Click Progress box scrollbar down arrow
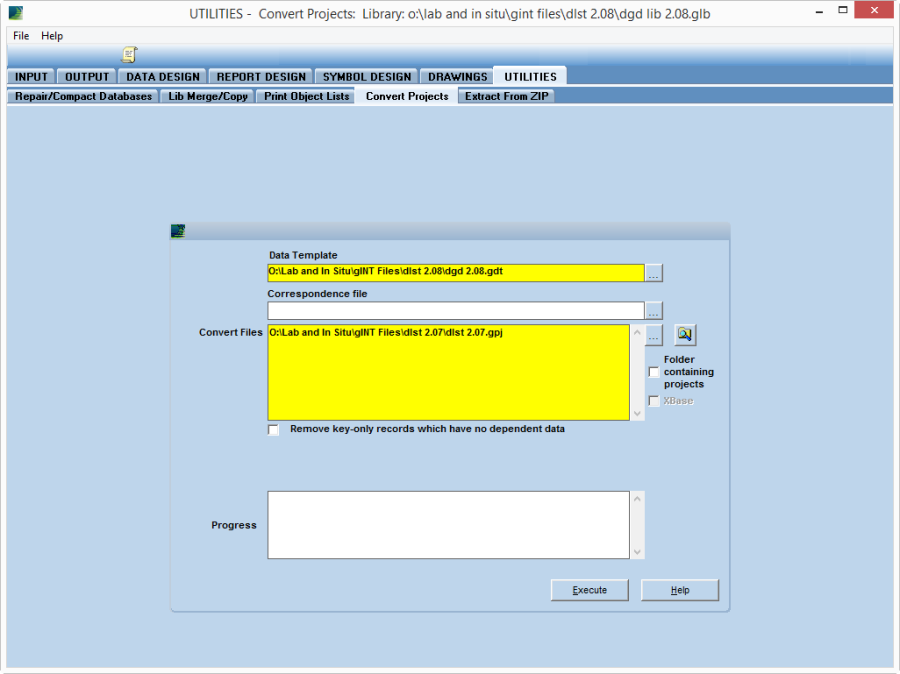 tap(637, 552)
